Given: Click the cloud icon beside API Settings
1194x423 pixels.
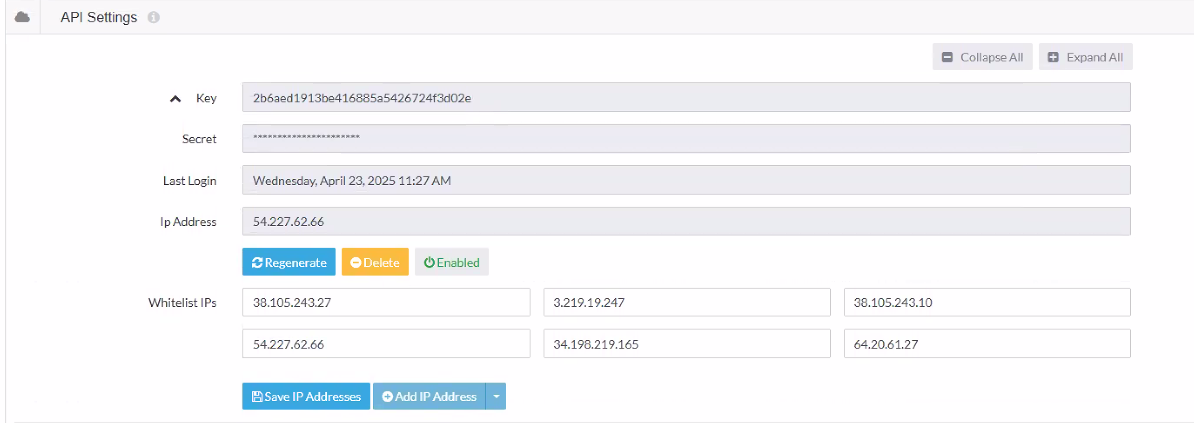Looking at the screenshot, I should [x=22, y=17].
